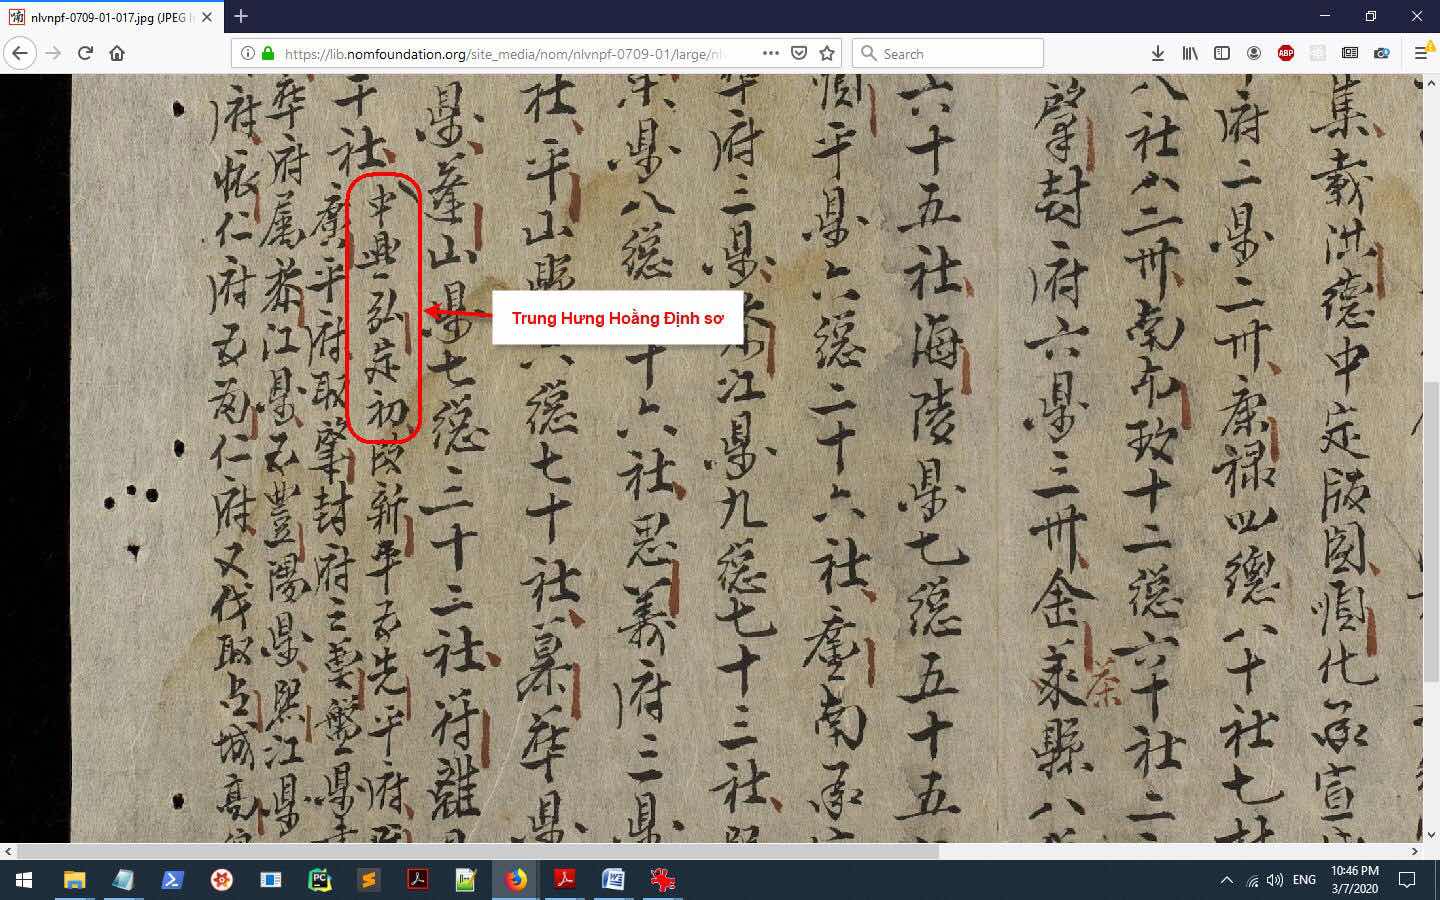Click the scroll-down arrow of vertical scrollbar
Screen dimensions: 1440x900
click(x=1431, y=835)
